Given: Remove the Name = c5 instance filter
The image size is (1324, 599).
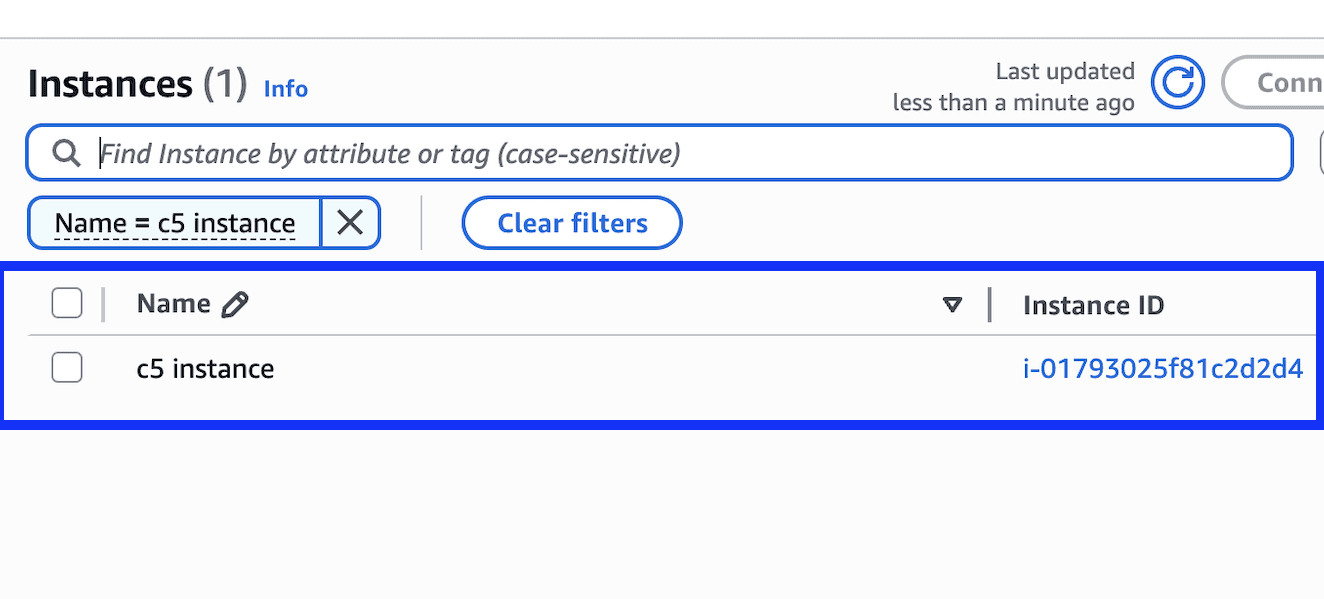Looking at the screenshot, I should [x=350, y=222].
